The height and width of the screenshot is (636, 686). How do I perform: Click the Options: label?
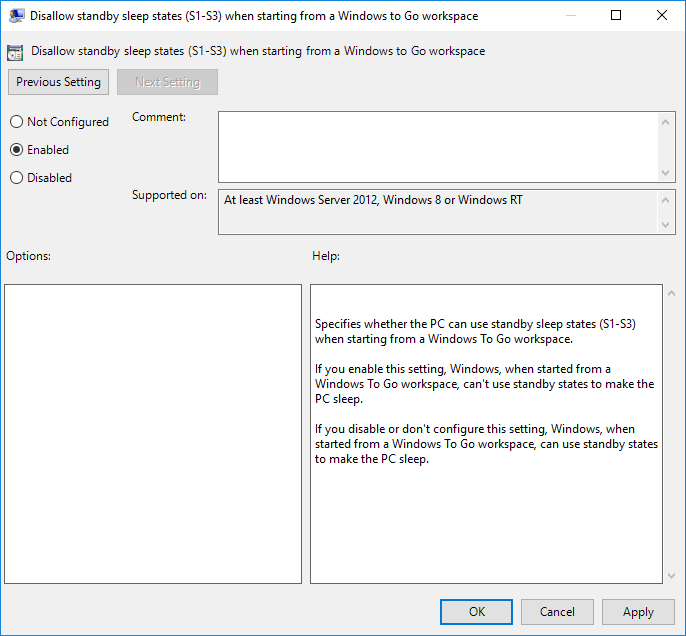tap(28, 256)
